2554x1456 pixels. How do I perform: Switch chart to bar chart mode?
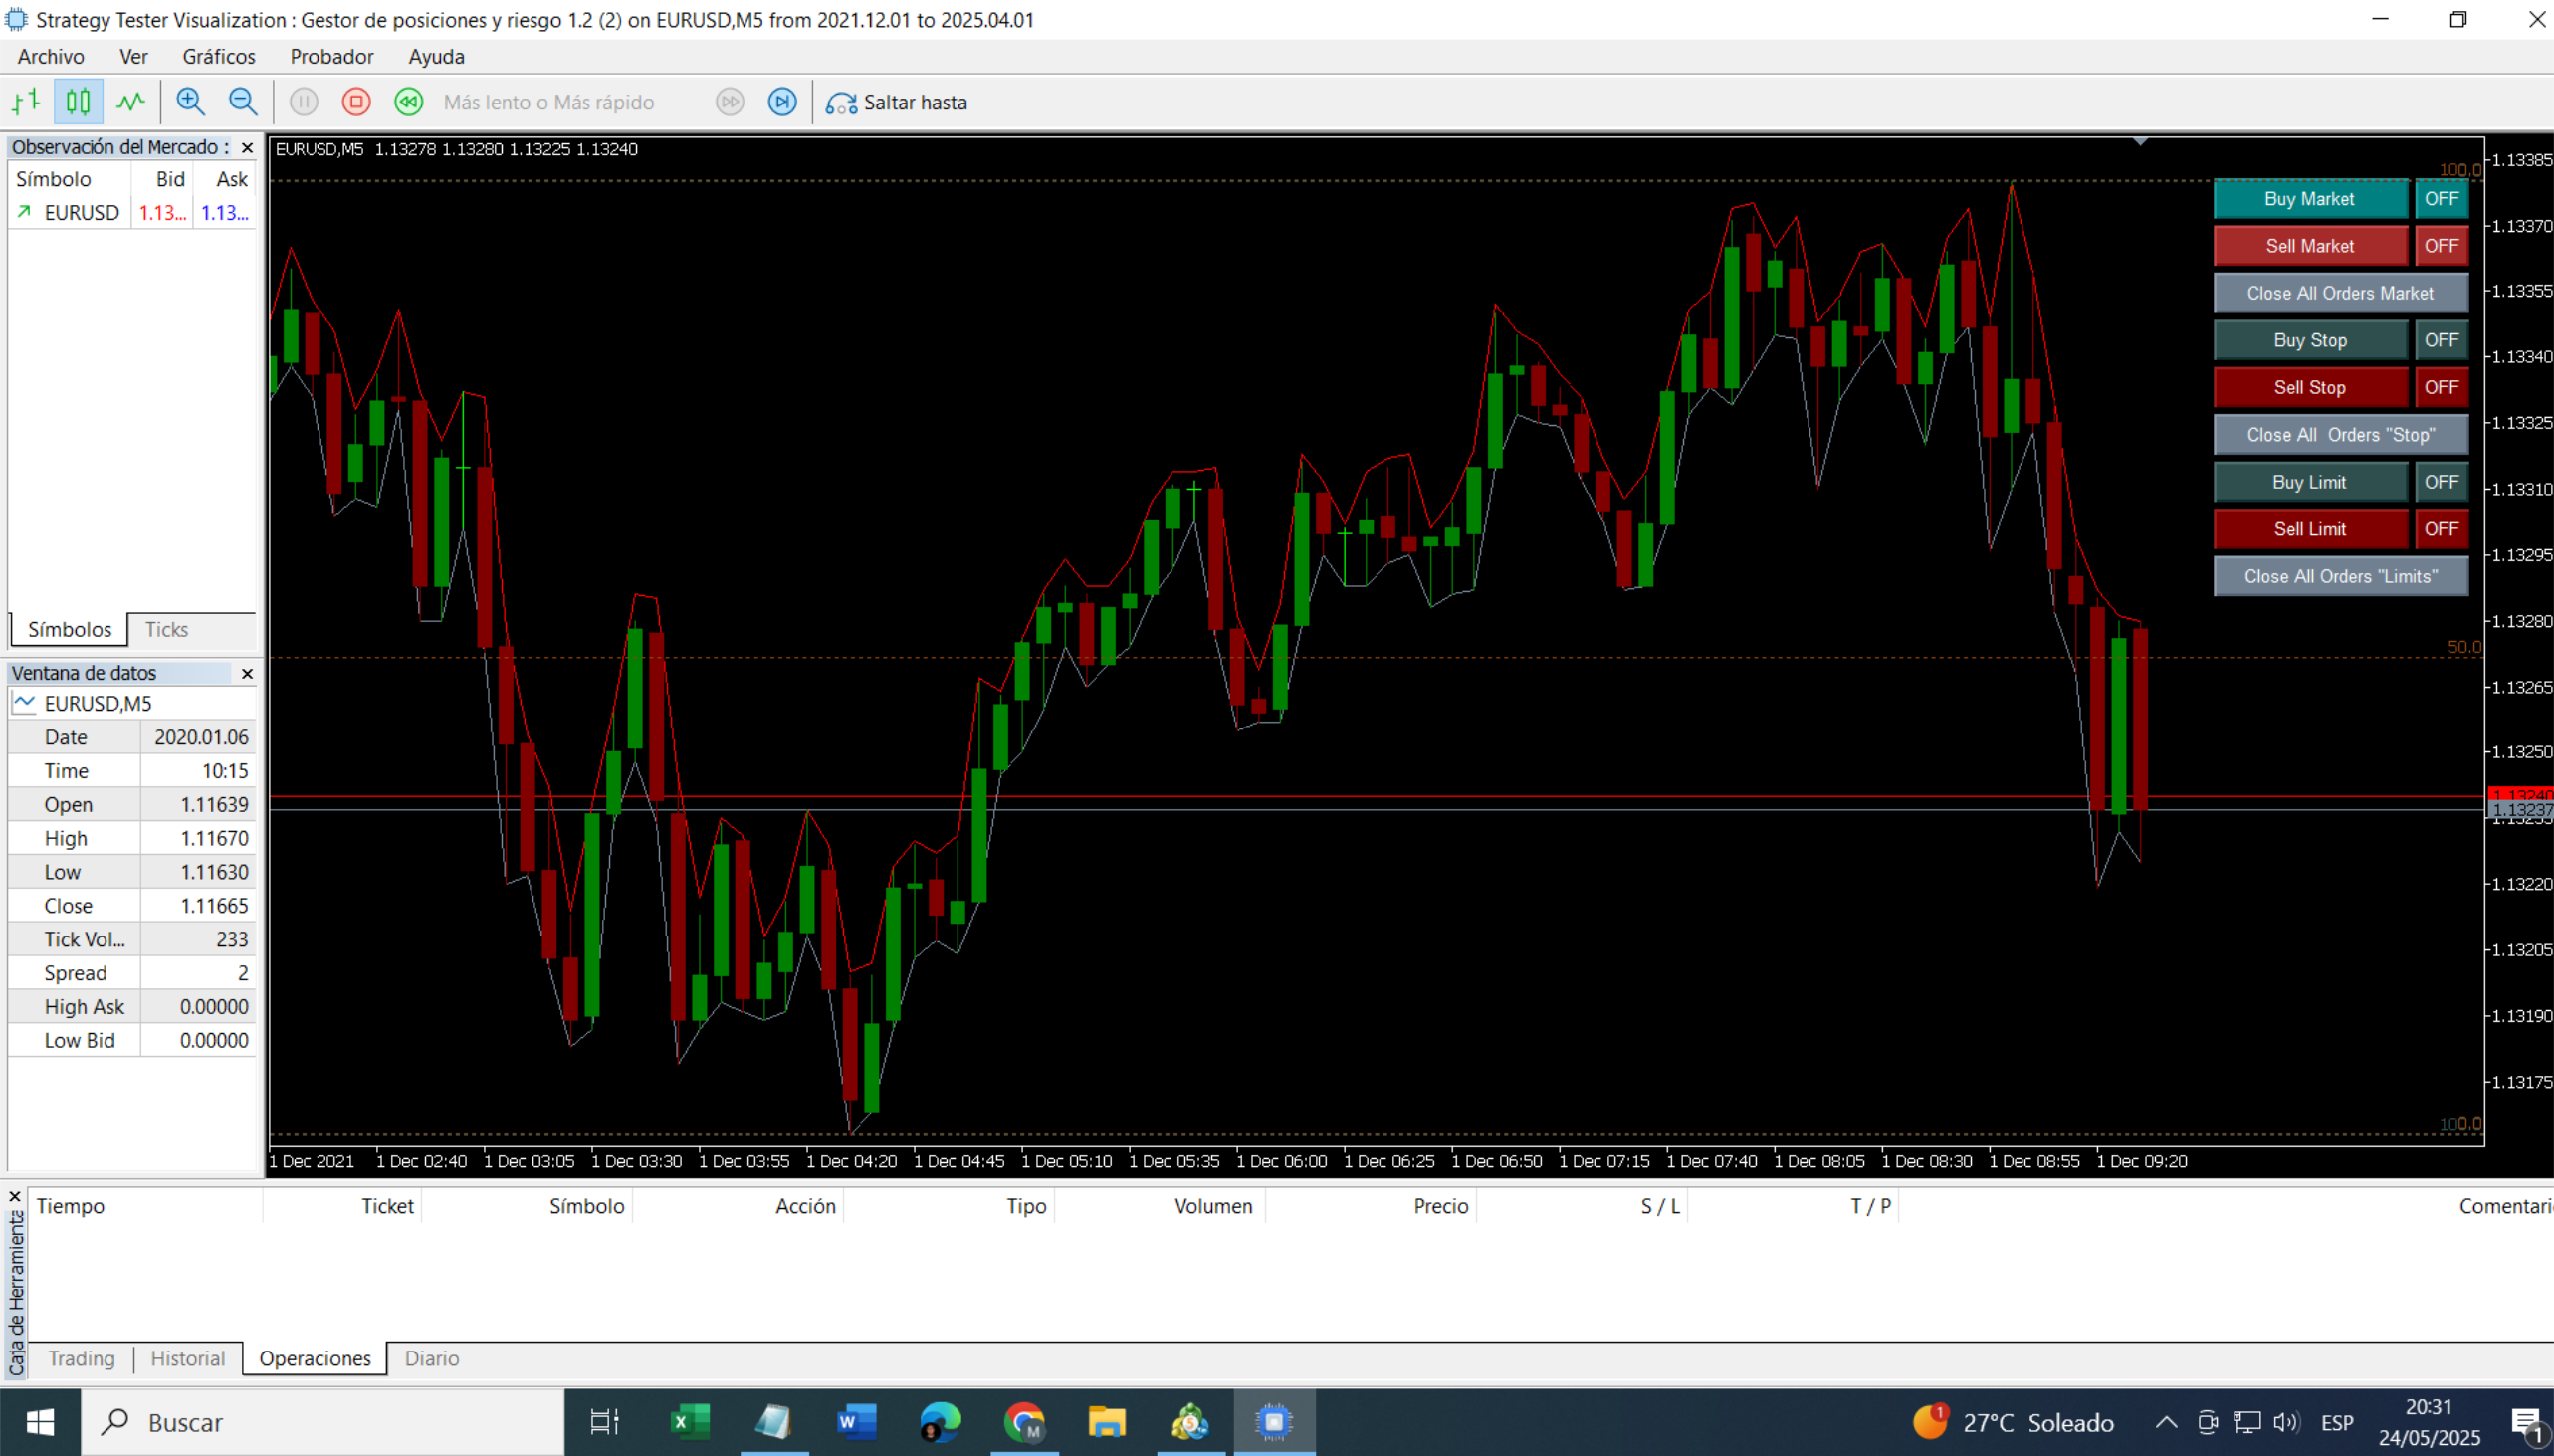26,102
